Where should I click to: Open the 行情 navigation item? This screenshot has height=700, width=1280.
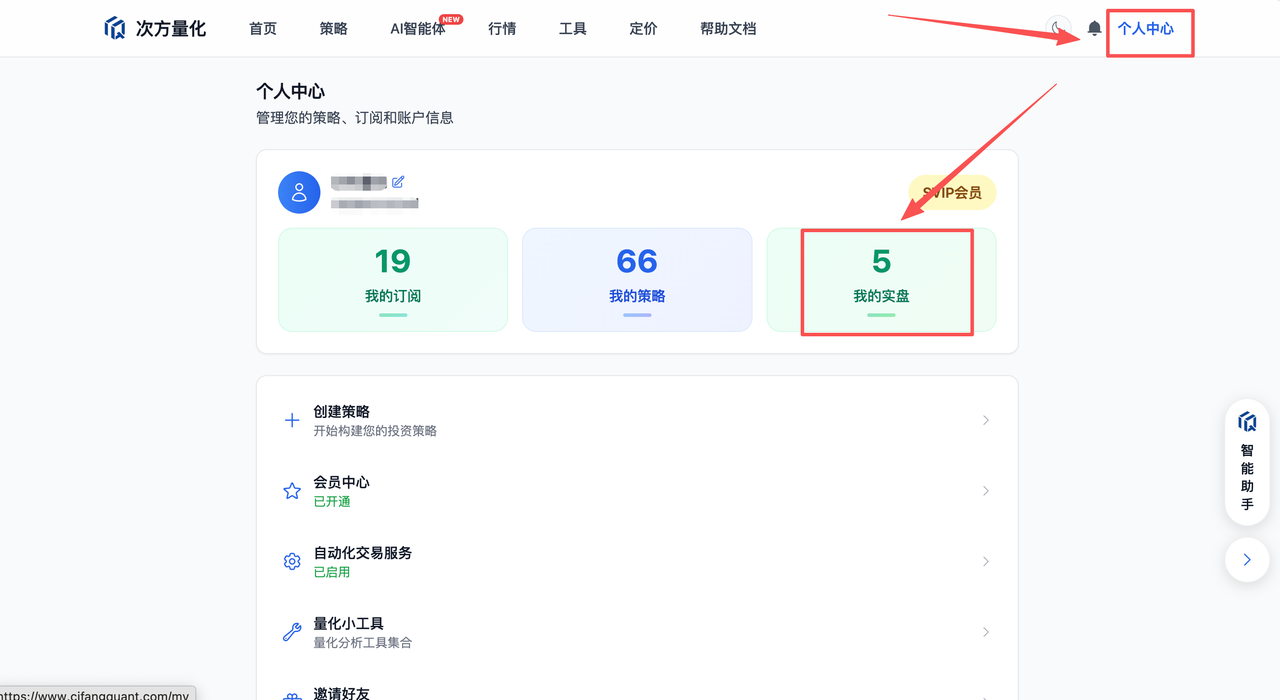502,29
